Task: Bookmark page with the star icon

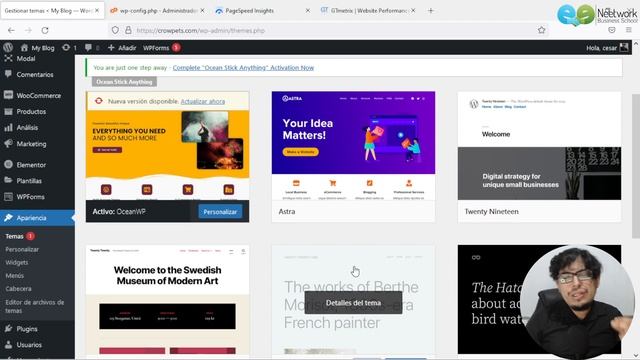Action: click(x=541, y=30)
